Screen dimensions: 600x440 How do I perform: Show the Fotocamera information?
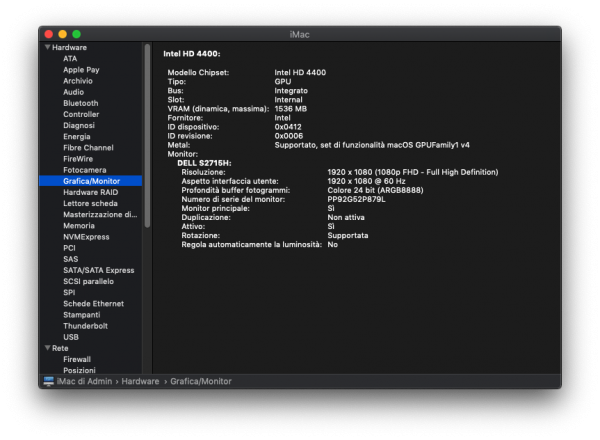pos(85,170)
